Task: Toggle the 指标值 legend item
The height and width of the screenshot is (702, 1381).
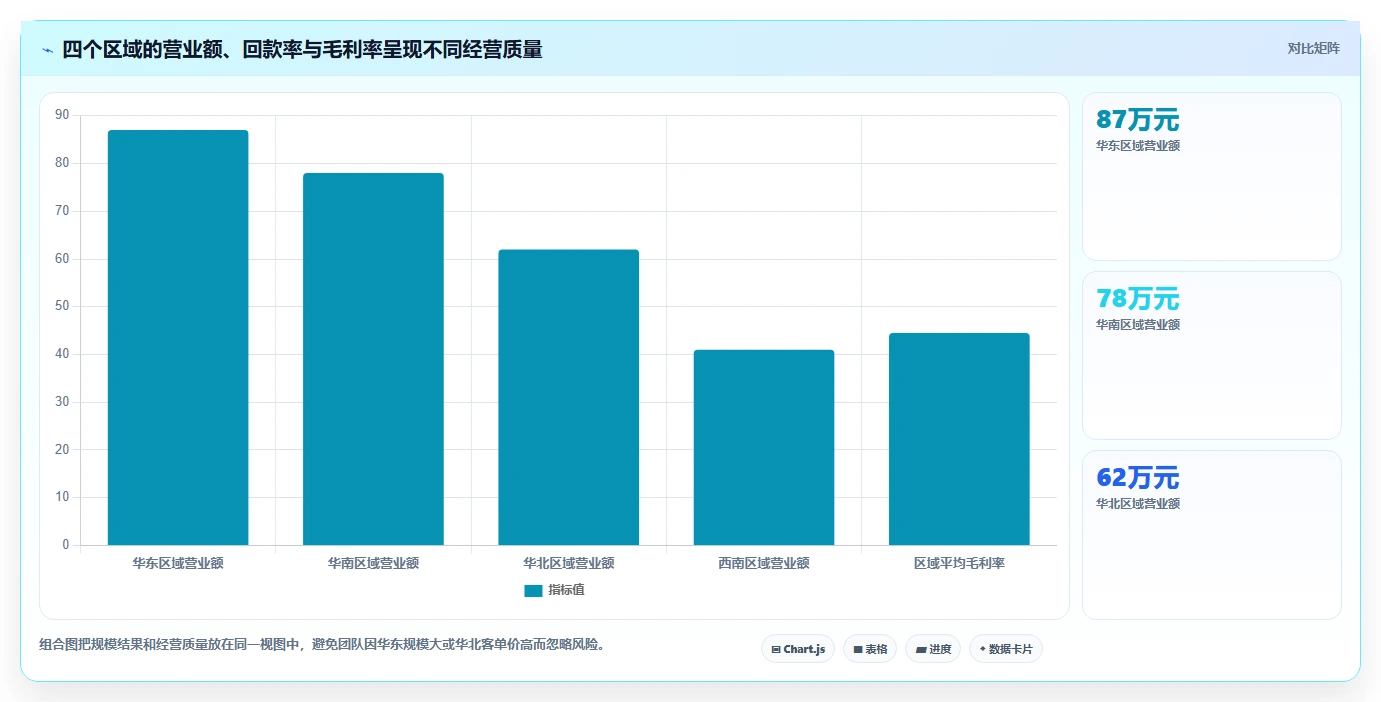Action: click(x=555, y=590)
